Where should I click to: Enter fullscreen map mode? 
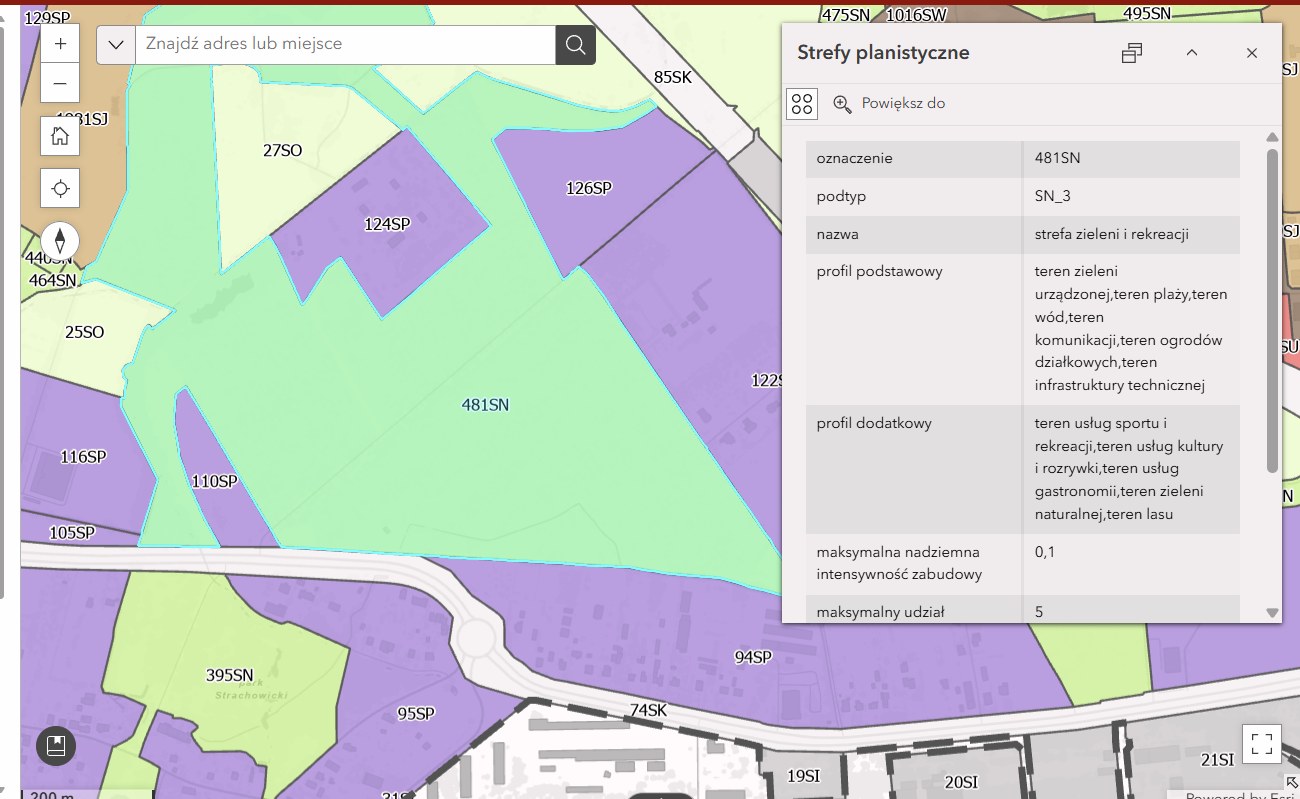(x=1261, y=743)
